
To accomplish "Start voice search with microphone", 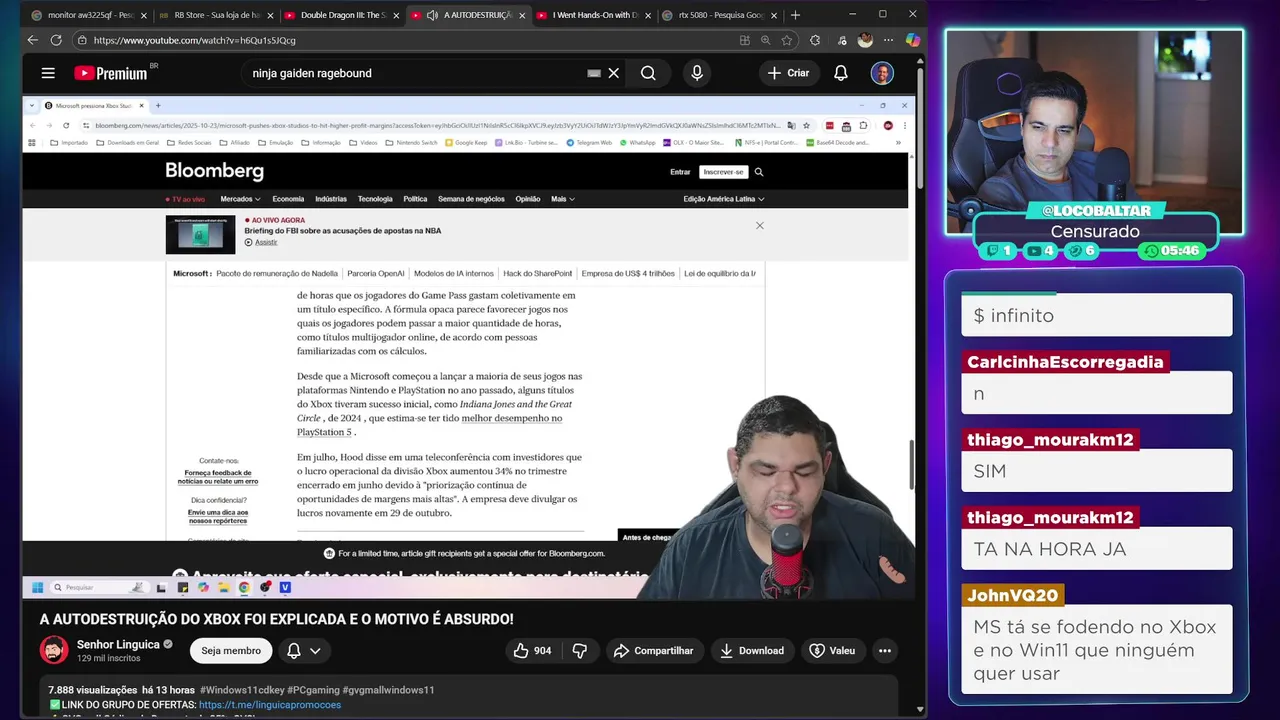I will [697, 73].
